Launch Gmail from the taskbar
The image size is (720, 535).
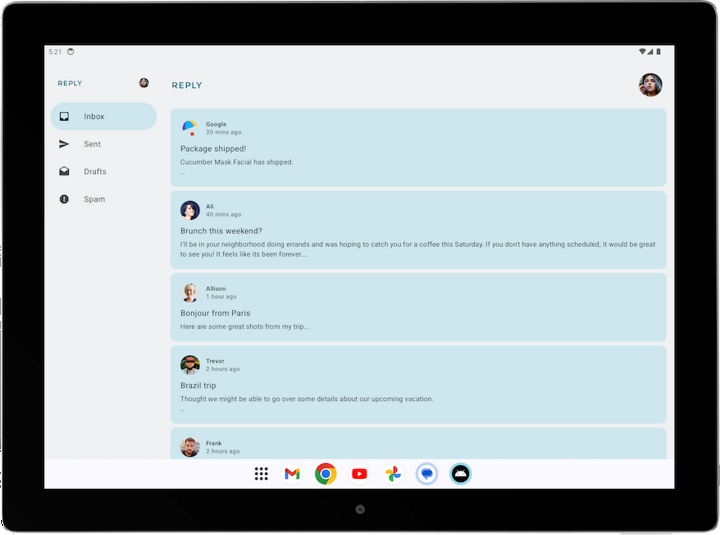(x=292, y=474)
